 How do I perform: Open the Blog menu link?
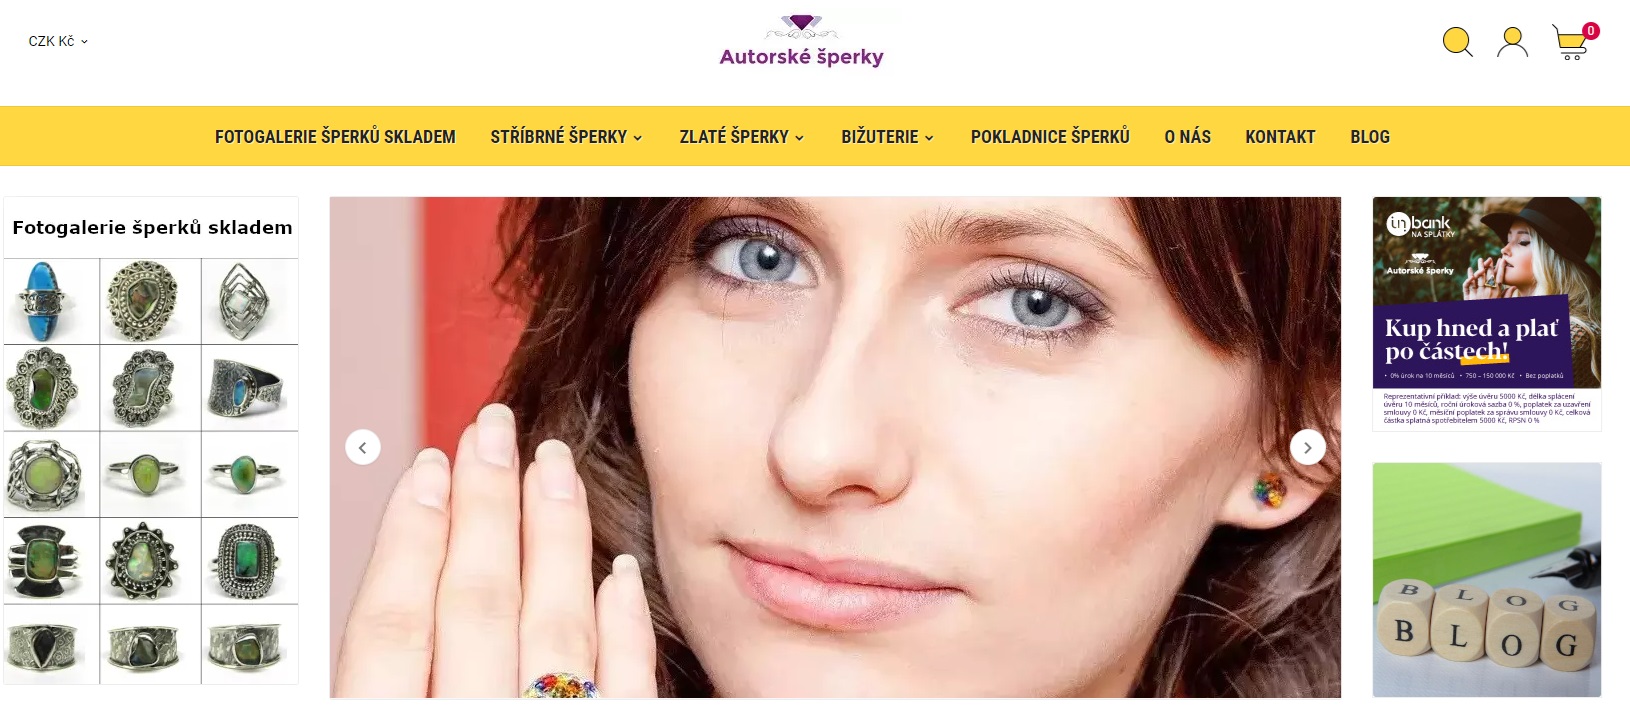click(x=1370, y=137)
